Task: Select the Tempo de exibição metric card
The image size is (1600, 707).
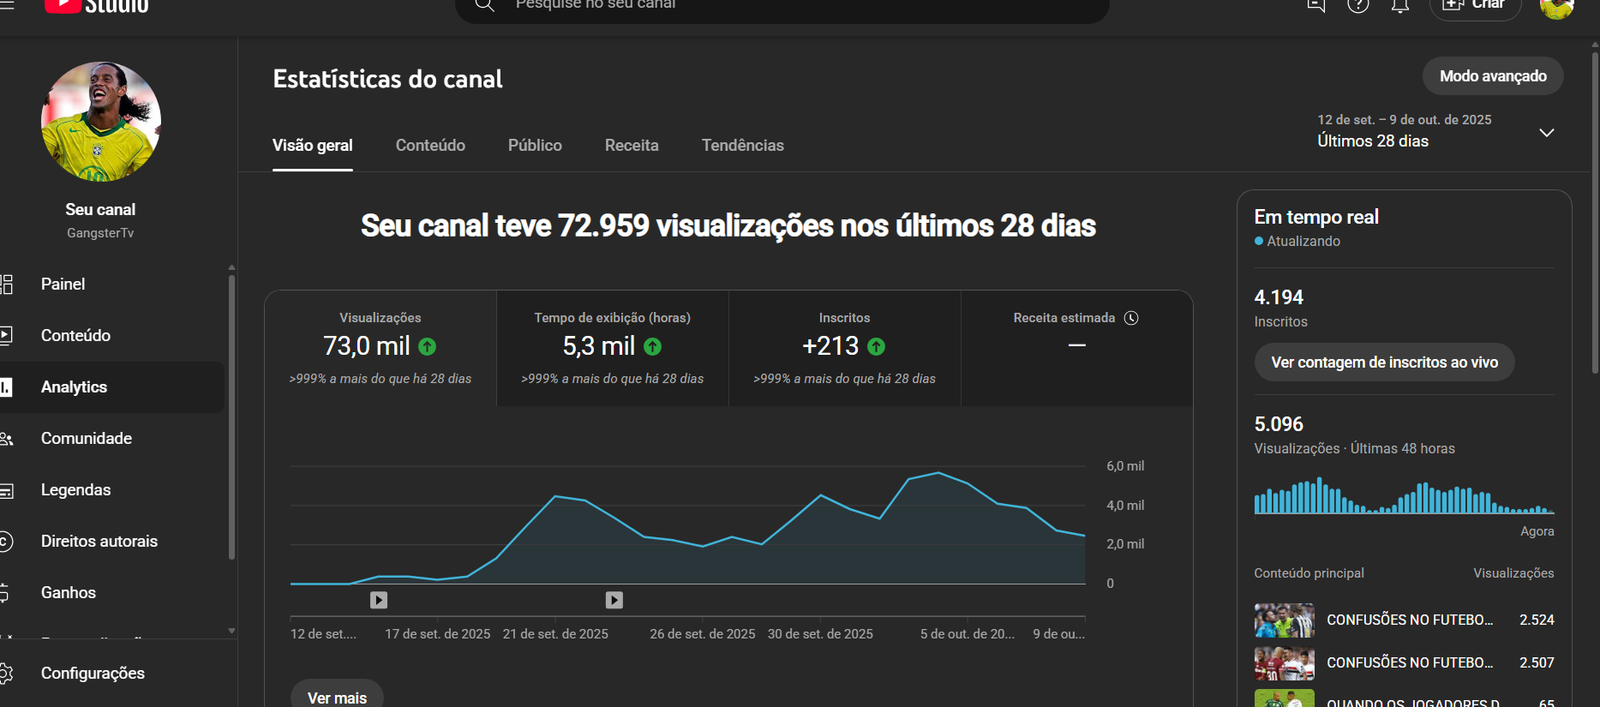Action: pos(612,348)
